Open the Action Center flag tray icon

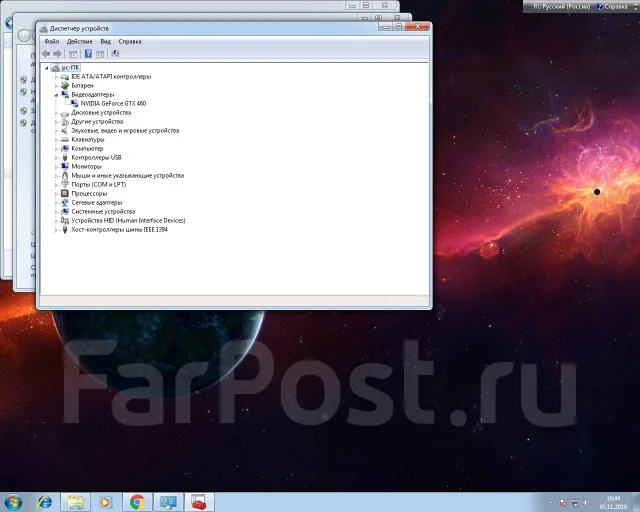(563, 503)
